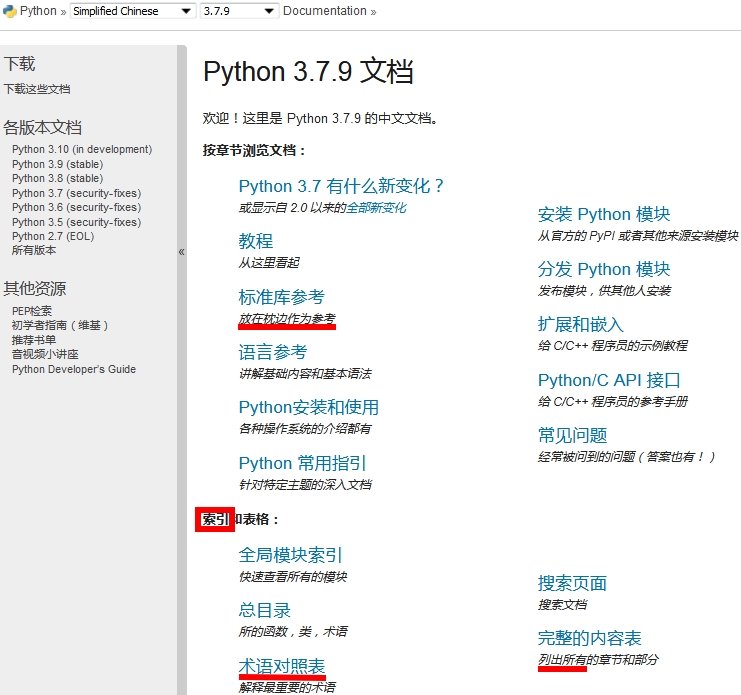The width and height of the screenshot is (741, 695).
Task: Open 语言参考 language reference
Action: coord(273,352)
